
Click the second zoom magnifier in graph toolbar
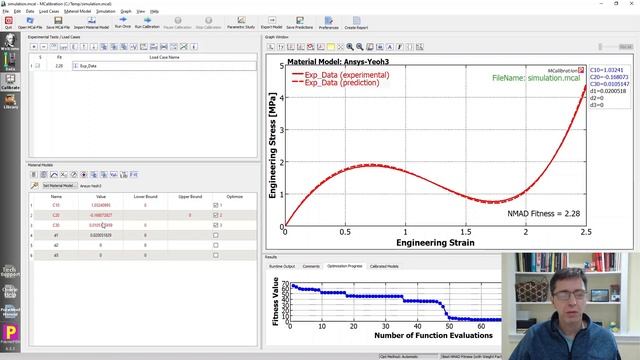click(x=360, y=47)
